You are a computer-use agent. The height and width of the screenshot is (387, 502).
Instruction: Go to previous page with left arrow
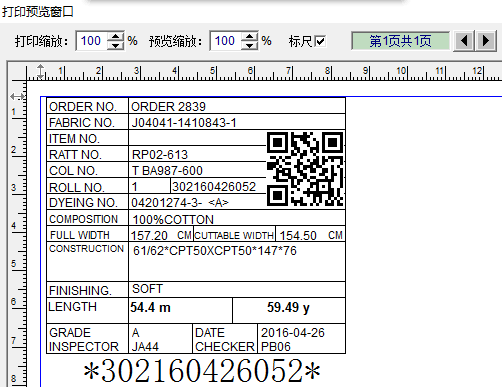[x=464, y=41]
